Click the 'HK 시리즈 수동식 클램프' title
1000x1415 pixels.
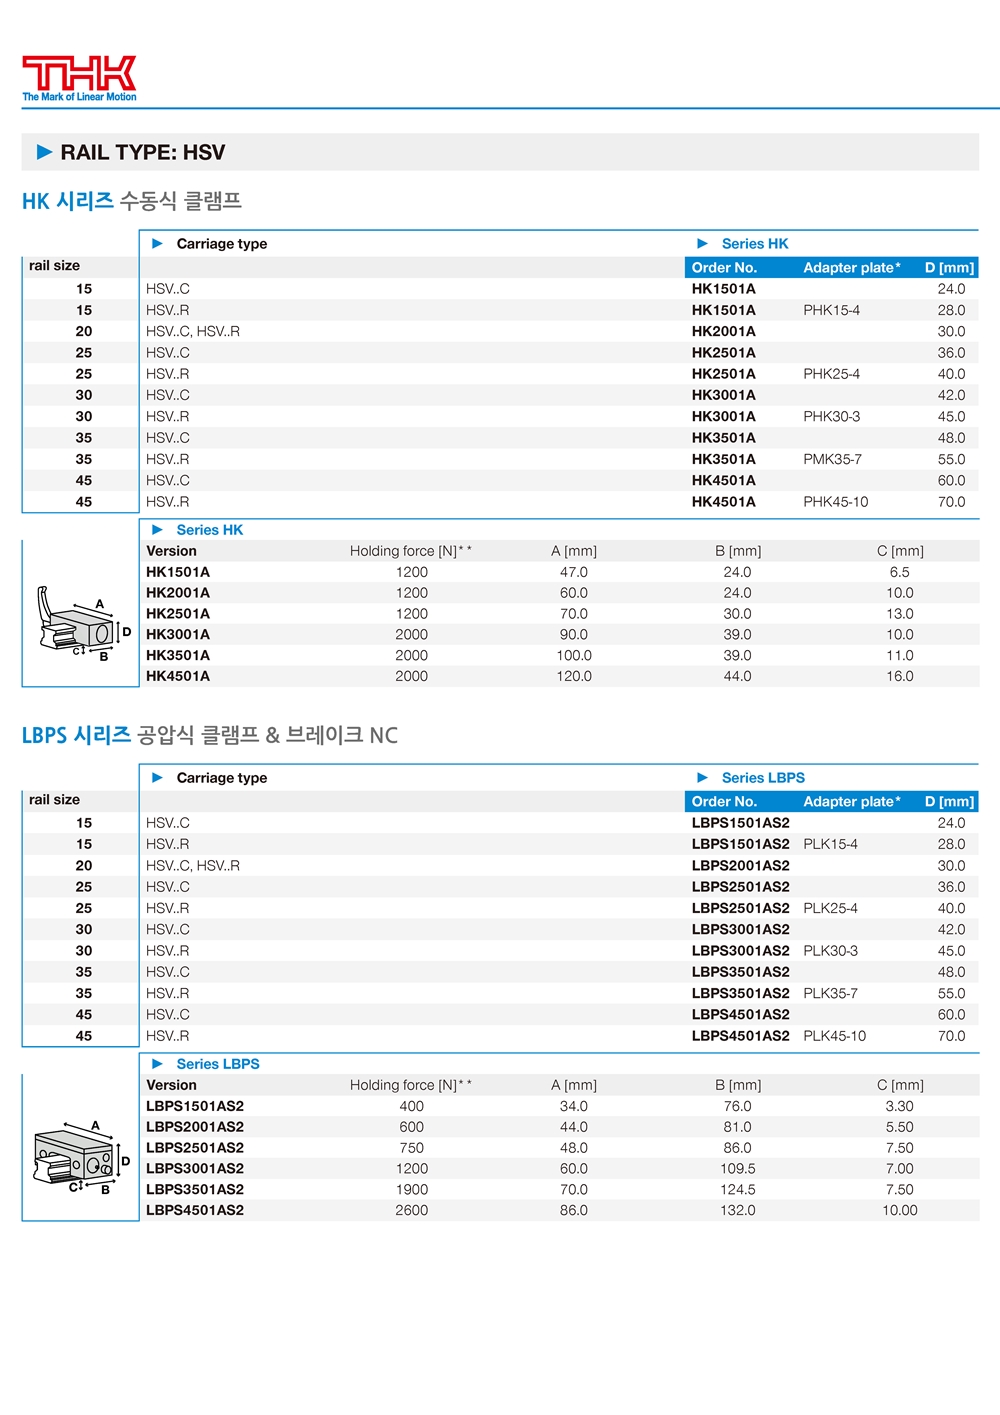pos(132,201)
